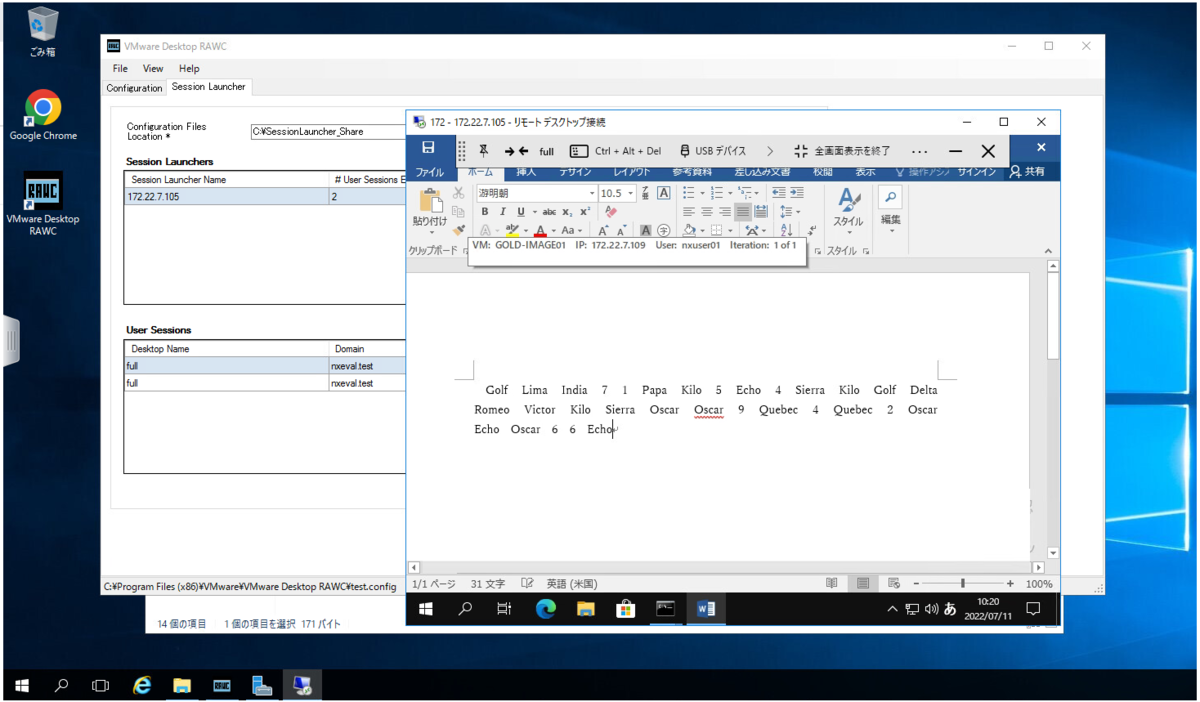Open the 10.5 font size dropdown

coord(631,193)
